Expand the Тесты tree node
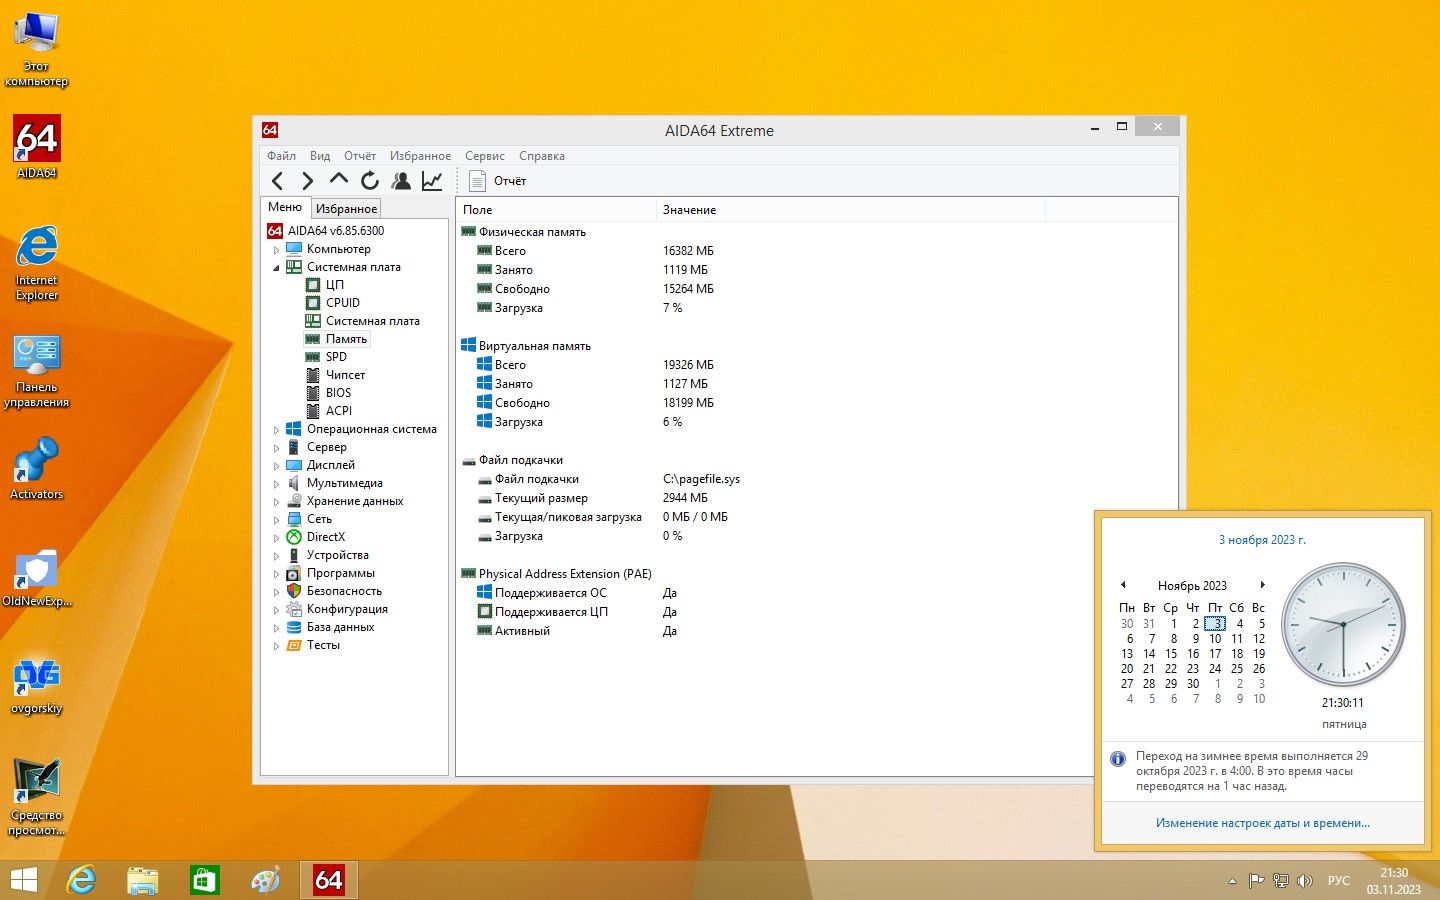 click(277, 646)
